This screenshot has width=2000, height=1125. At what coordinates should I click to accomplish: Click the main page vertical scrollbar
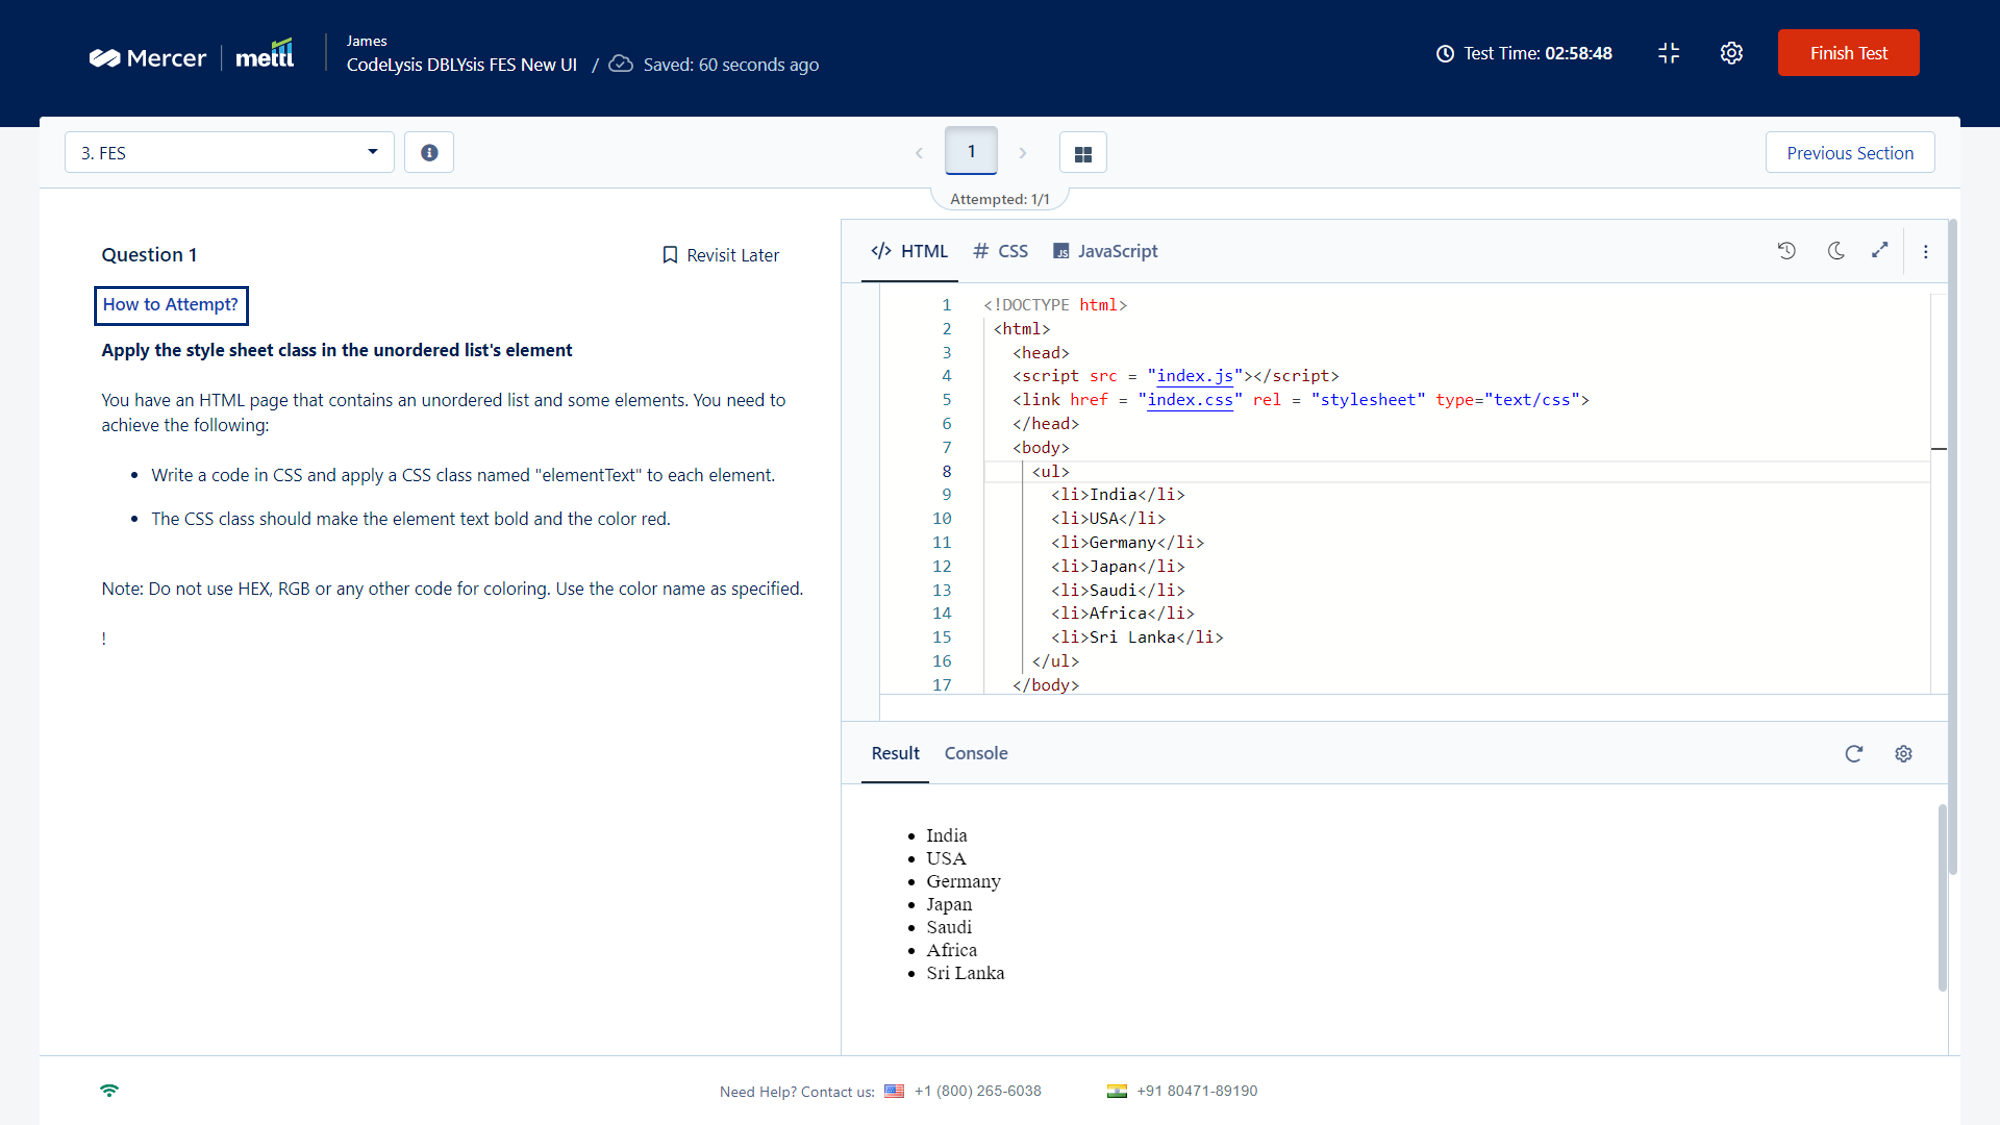tap(1953, 547)
